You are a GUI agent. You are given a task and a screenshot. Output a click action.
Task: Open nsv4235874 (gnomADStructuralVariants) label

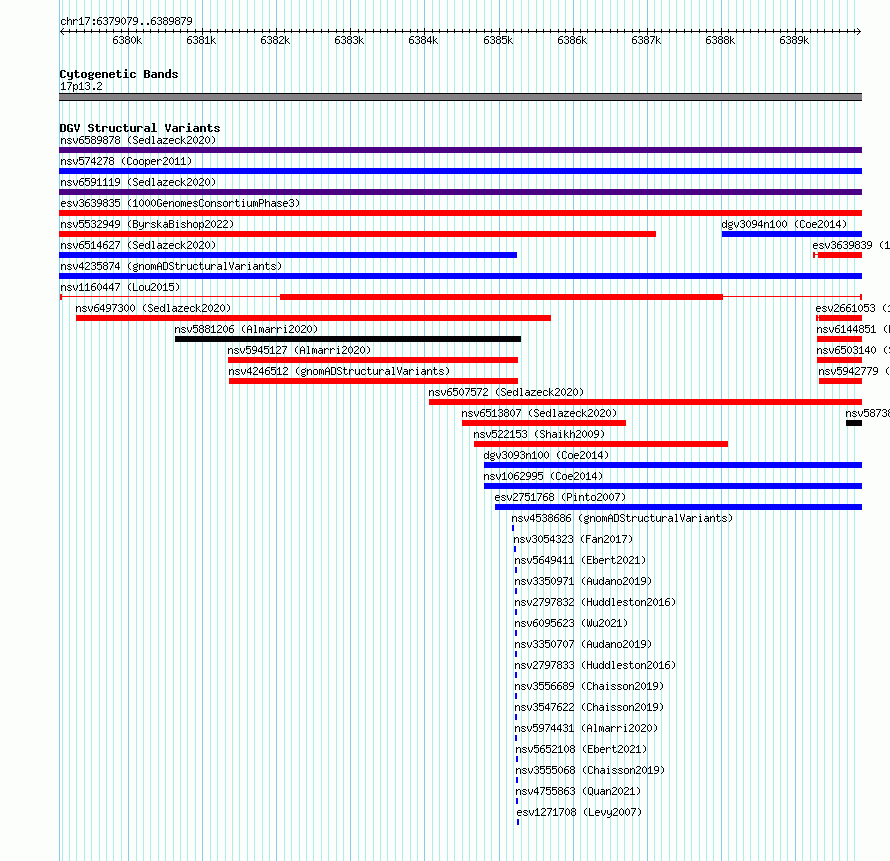(171, 266)
